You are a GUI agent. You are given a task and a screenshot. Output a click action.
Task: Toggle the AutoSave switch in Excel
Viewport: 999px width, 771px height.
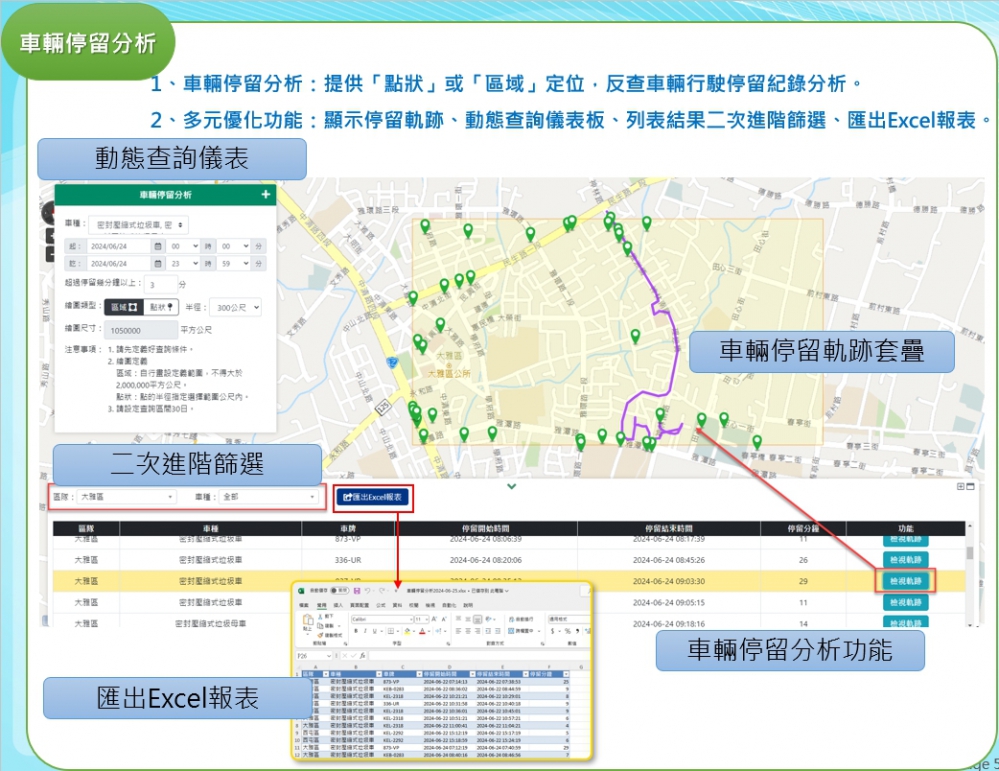[340, 592]
